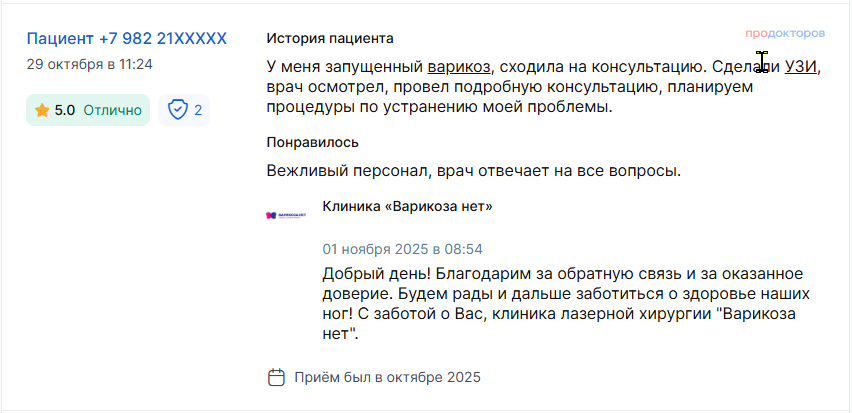Click the calendar icon near appointment date
This screenshot has width=852, height=413.
point(277,378)
